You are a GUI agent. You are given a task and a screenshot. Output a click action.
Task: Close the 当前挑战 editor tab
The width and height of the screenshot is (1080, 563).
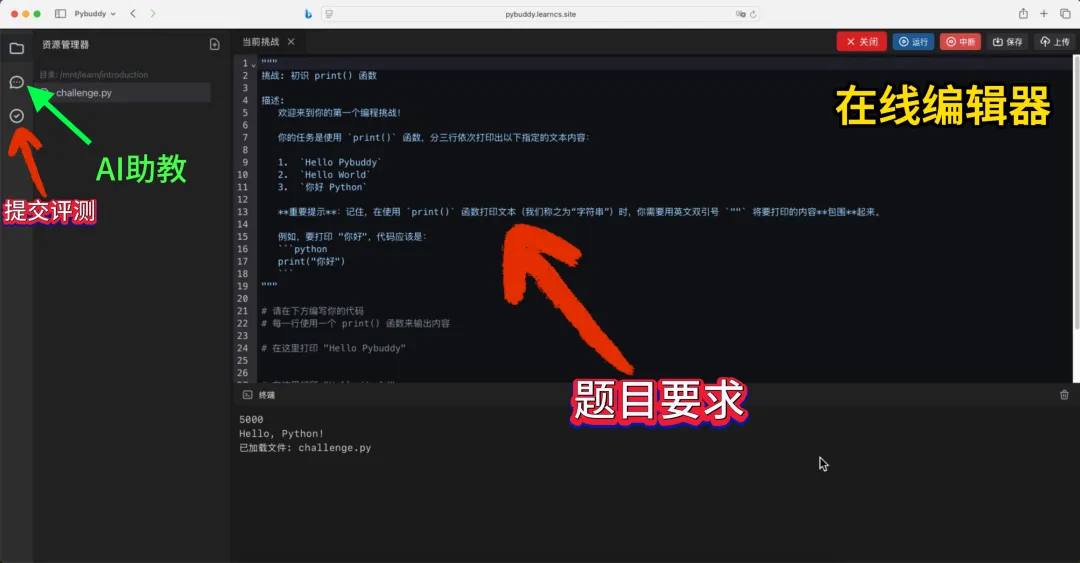(x=291, y=42)
